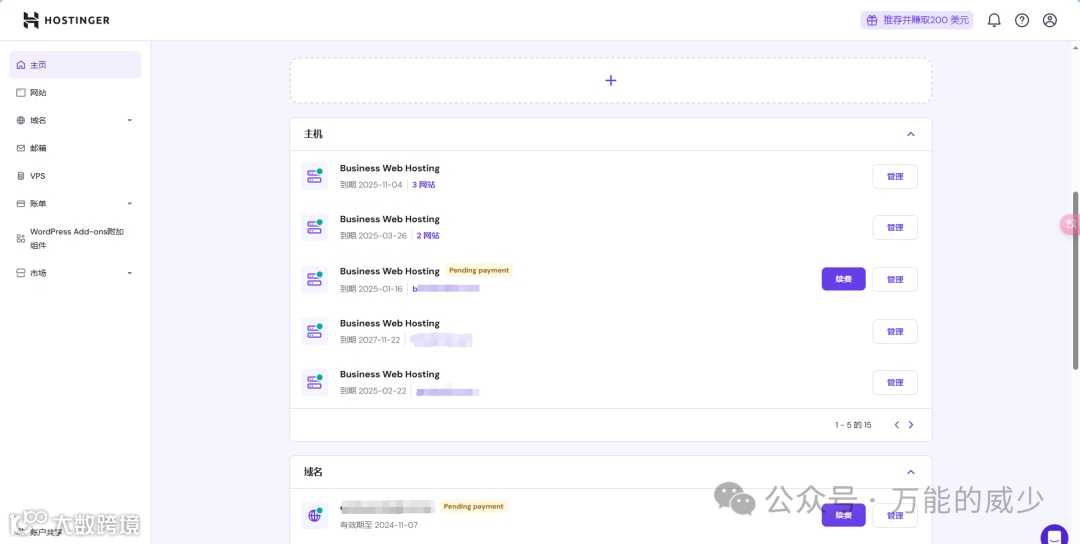1080x544 pixels.
Task: Open 域名 sidebar item
Action: tap(75, 121)
